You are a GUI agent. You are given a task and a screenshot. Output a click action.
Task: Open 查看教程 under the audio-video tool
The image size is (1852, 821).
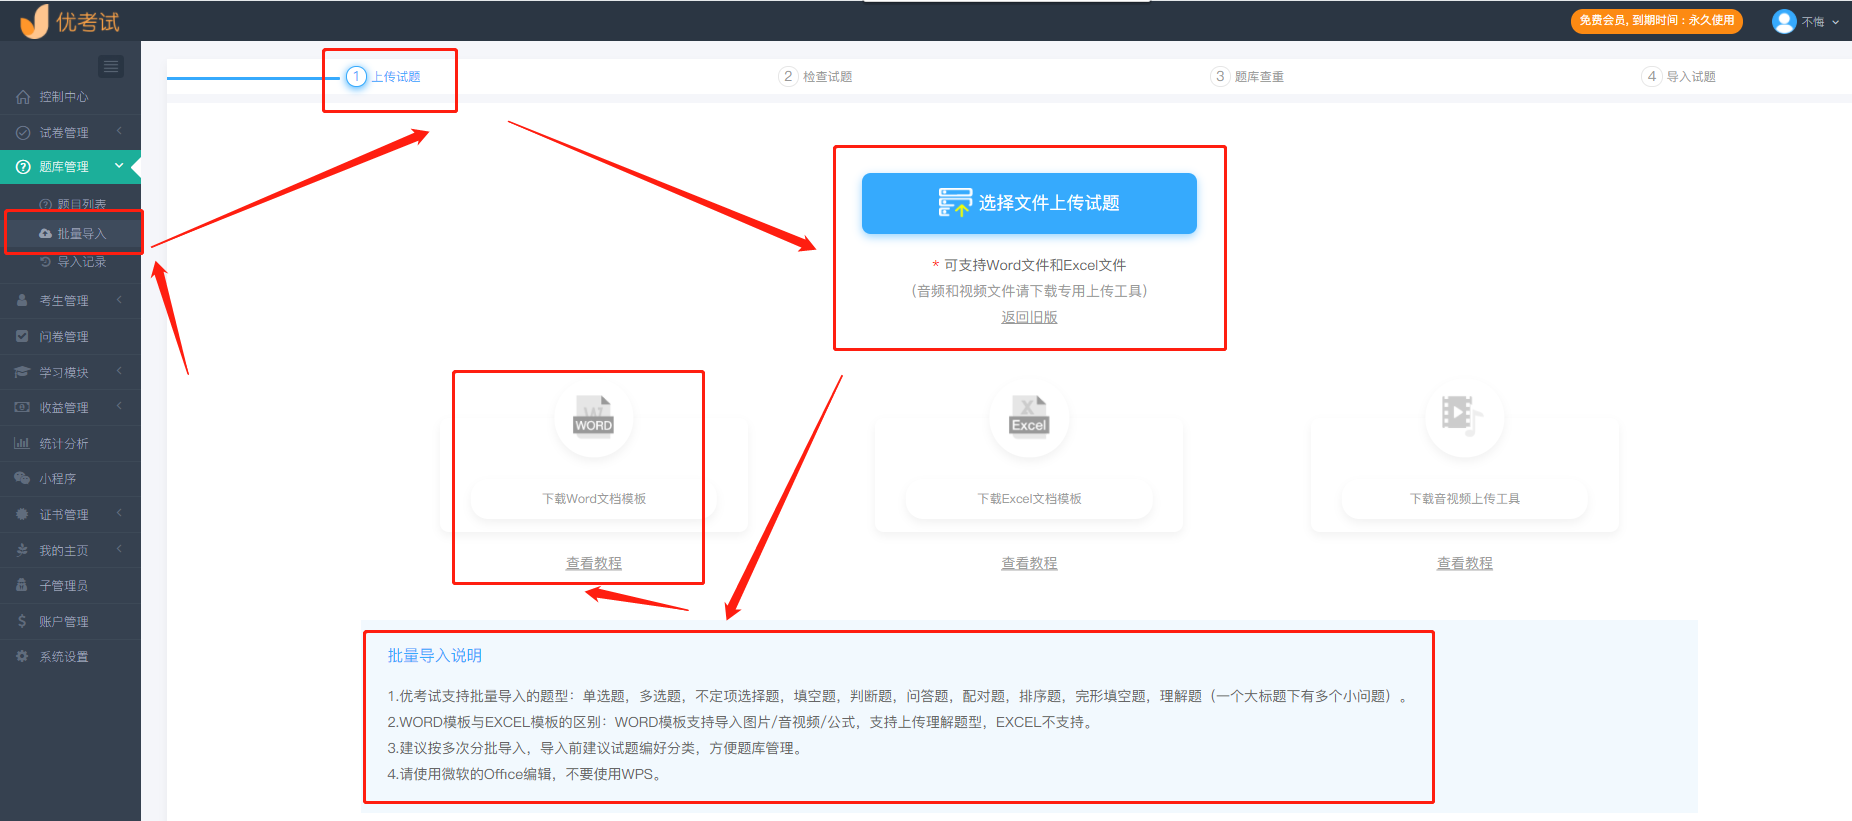(x=1464, y=564)
